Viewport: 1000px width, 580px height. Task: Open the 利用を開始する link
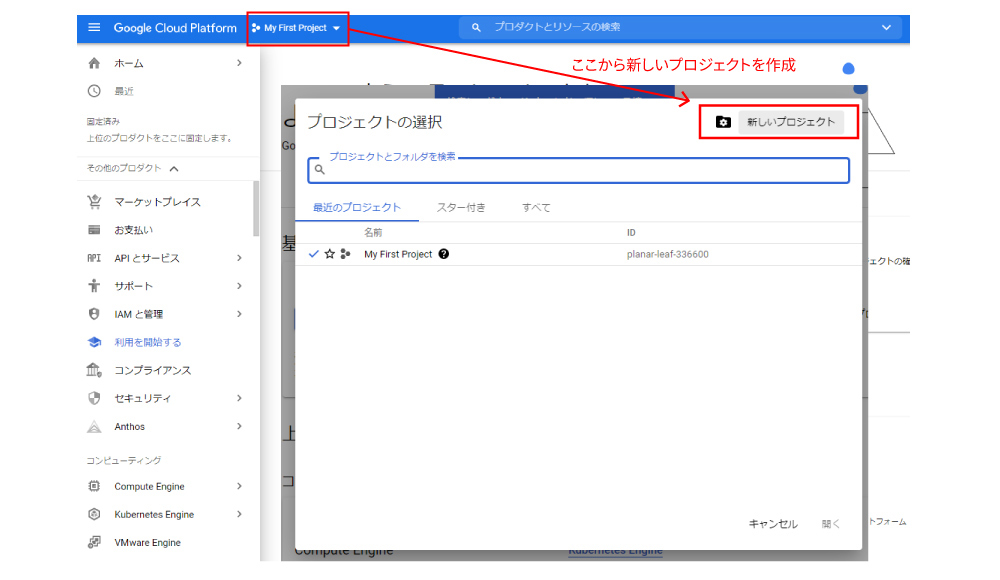tap(147, 342)
